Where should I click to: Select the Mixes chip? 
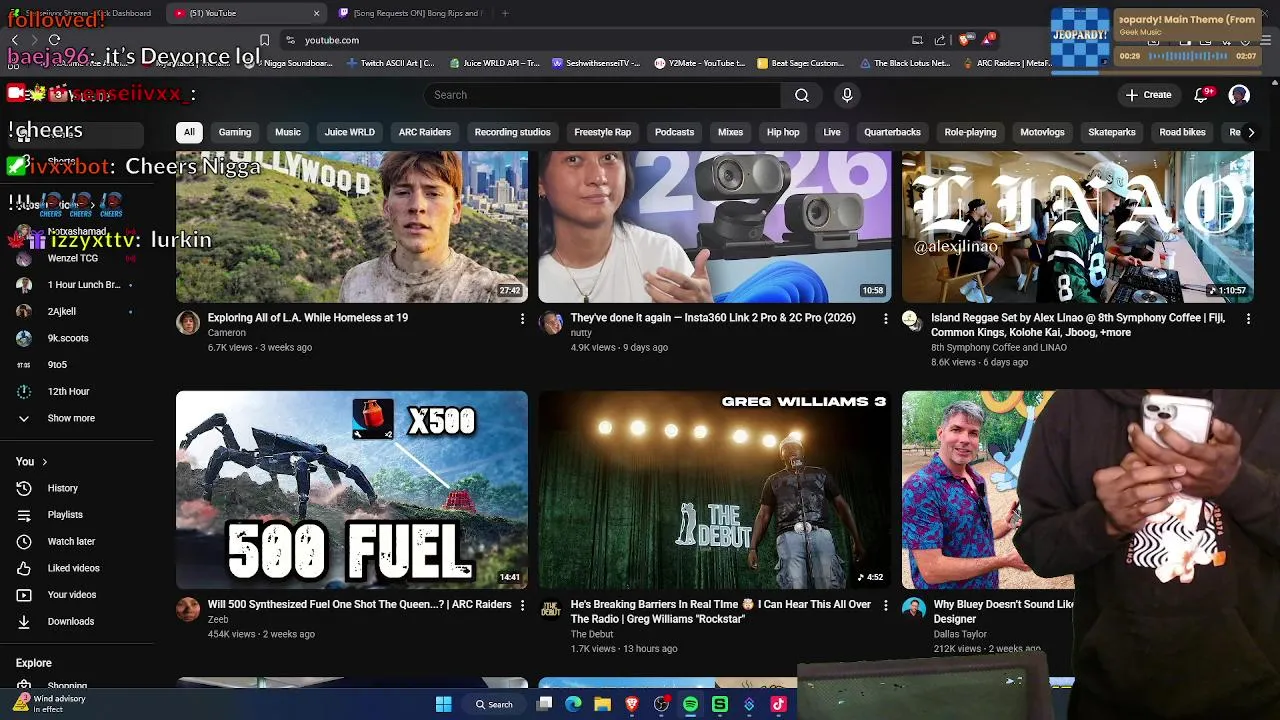point(730,132)
